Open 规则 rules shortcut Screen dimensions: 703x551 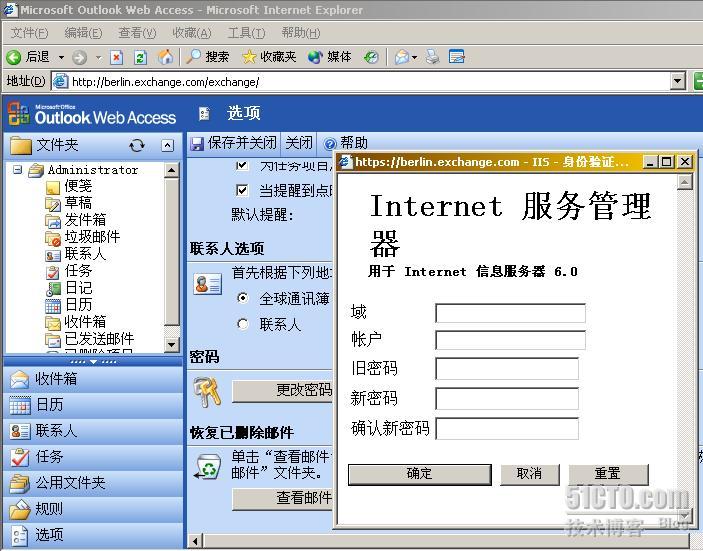click(93, 509)
